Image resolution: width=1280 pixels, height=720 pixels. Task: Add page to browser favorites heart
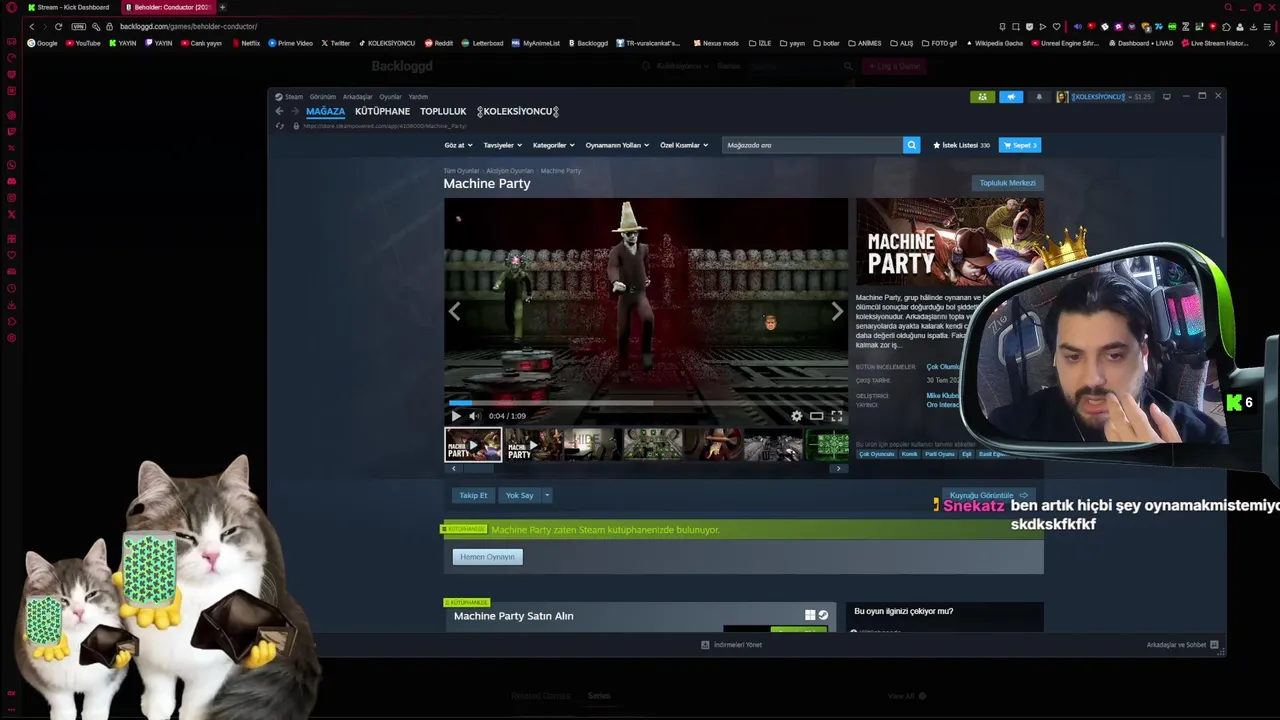click(1056, 26)
